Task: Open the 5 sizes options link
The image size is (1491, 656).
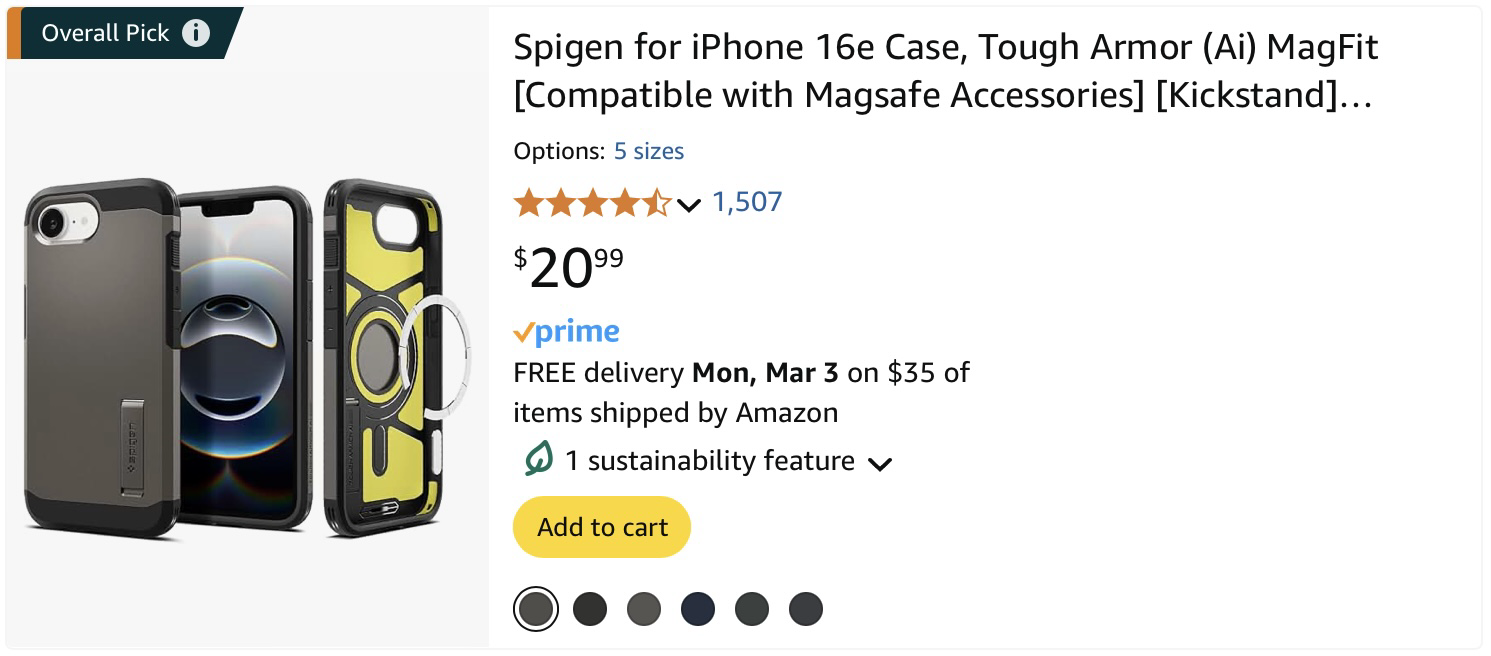Action: point(649,151)
